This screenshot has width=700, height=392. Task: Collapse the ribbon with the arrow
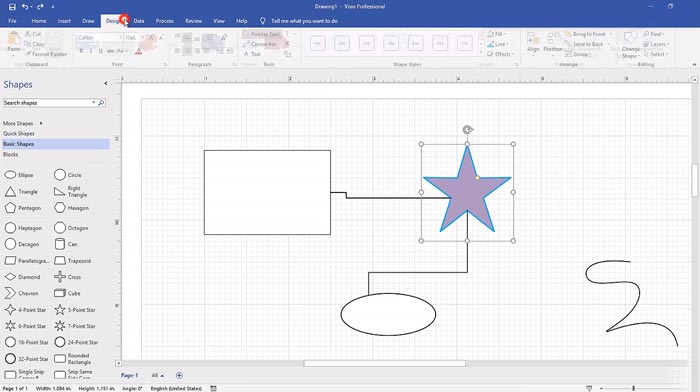coord(694,64)
